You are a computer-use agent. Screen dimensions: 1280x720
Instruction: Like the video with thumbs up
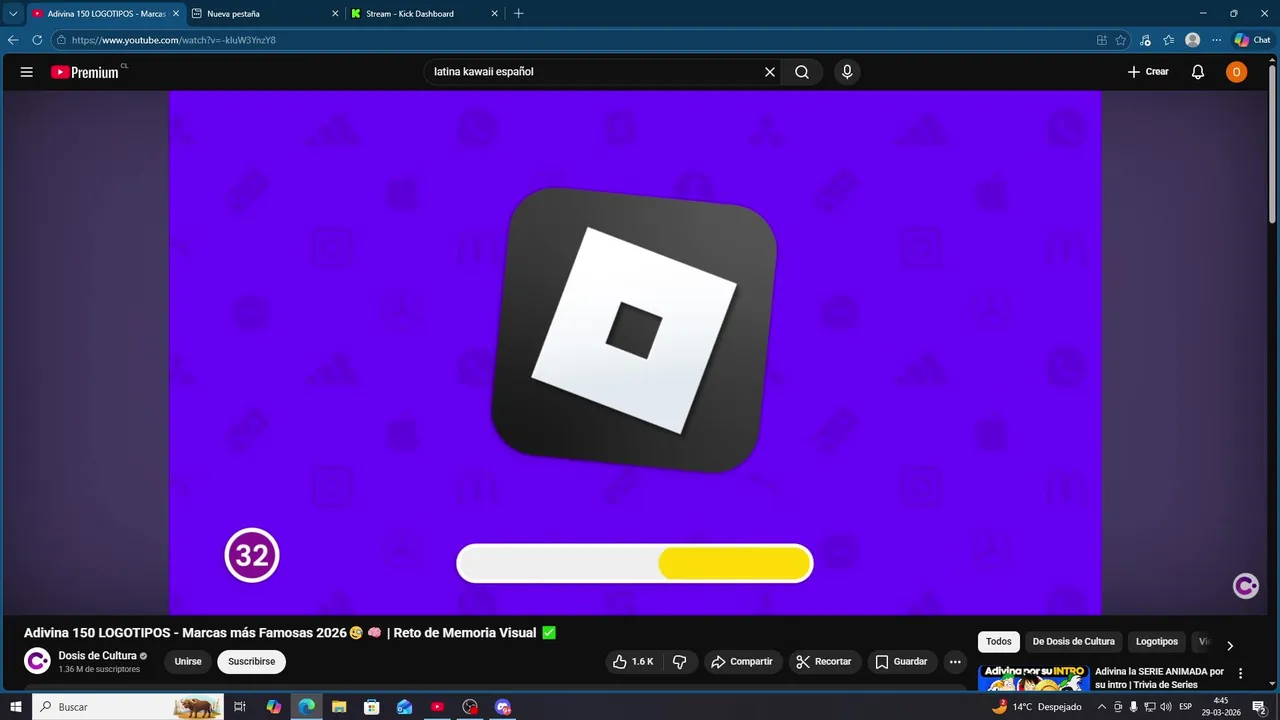click(633, 662)
